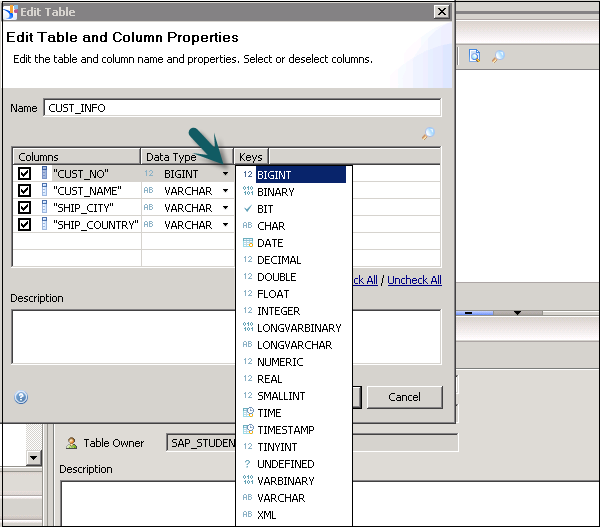Click the magnifier icon in background toolbar
The width and height of the screenshot is (600, 527).
point(497,56)
